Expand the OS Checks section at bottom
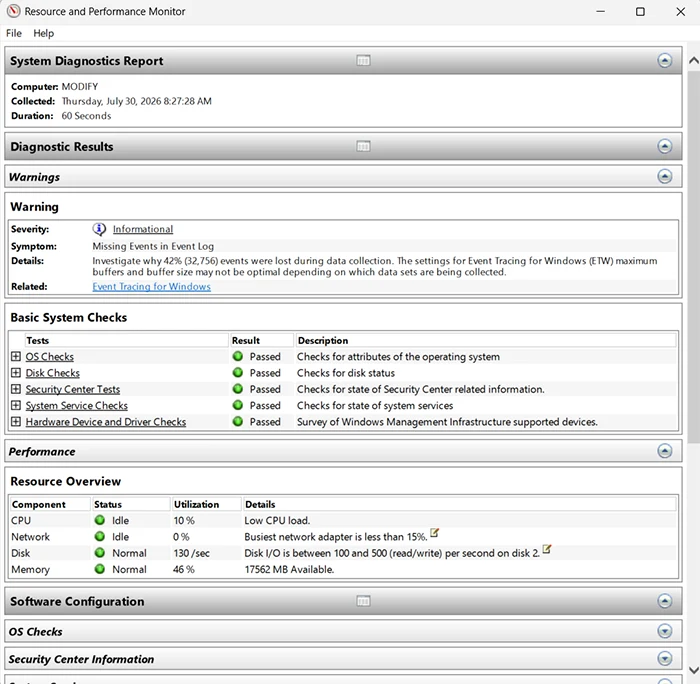 [x=664, y=631]
